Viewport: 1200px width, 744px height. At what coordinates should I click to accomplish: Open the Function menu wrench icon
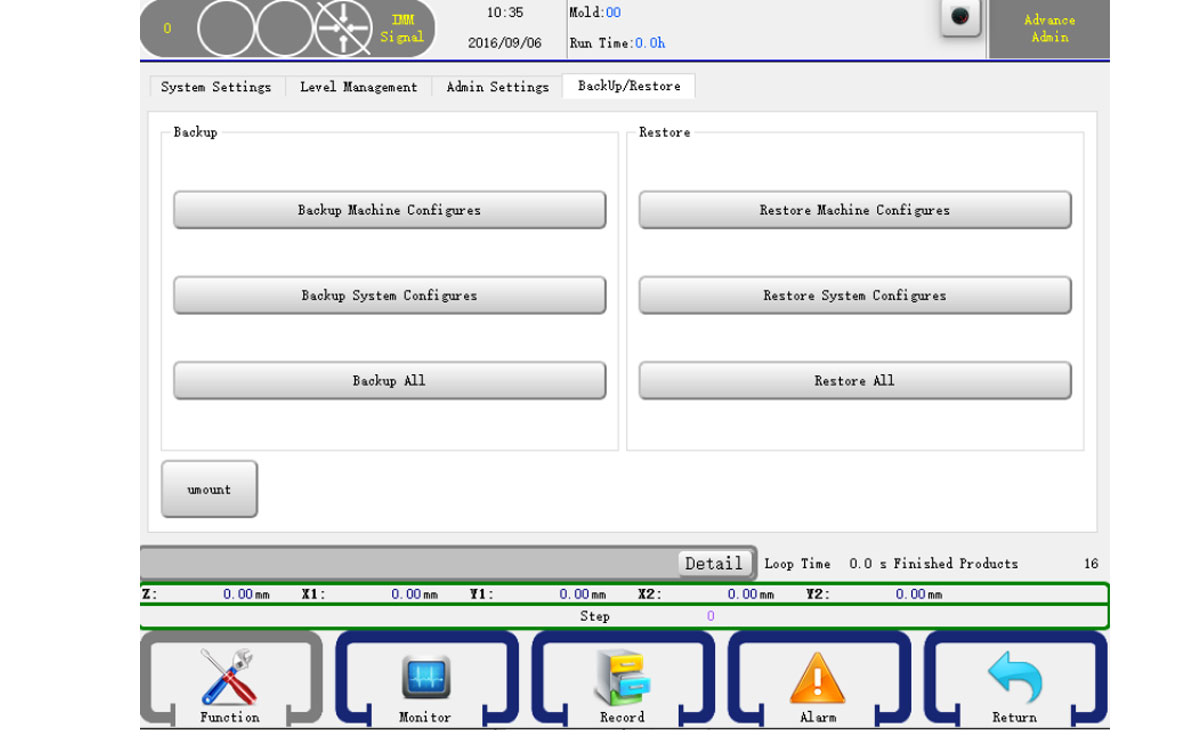click(x=228, y=677)
